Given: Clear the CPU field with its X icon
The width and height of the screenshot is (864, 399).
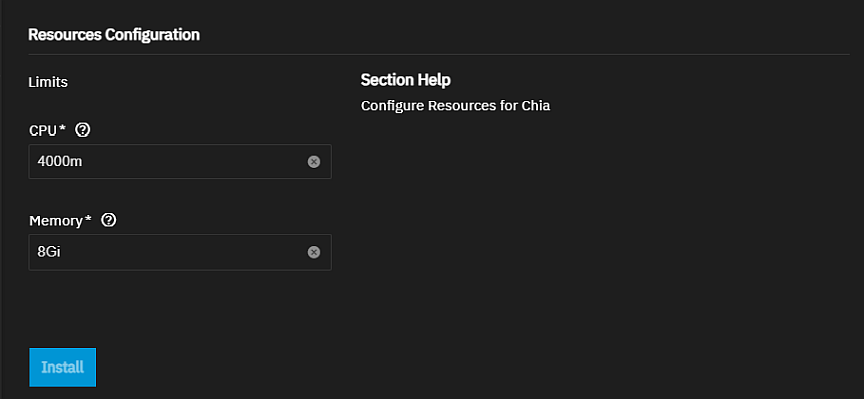Looking at the screenshot, I should pyautogui.click(x=314, y=161).
